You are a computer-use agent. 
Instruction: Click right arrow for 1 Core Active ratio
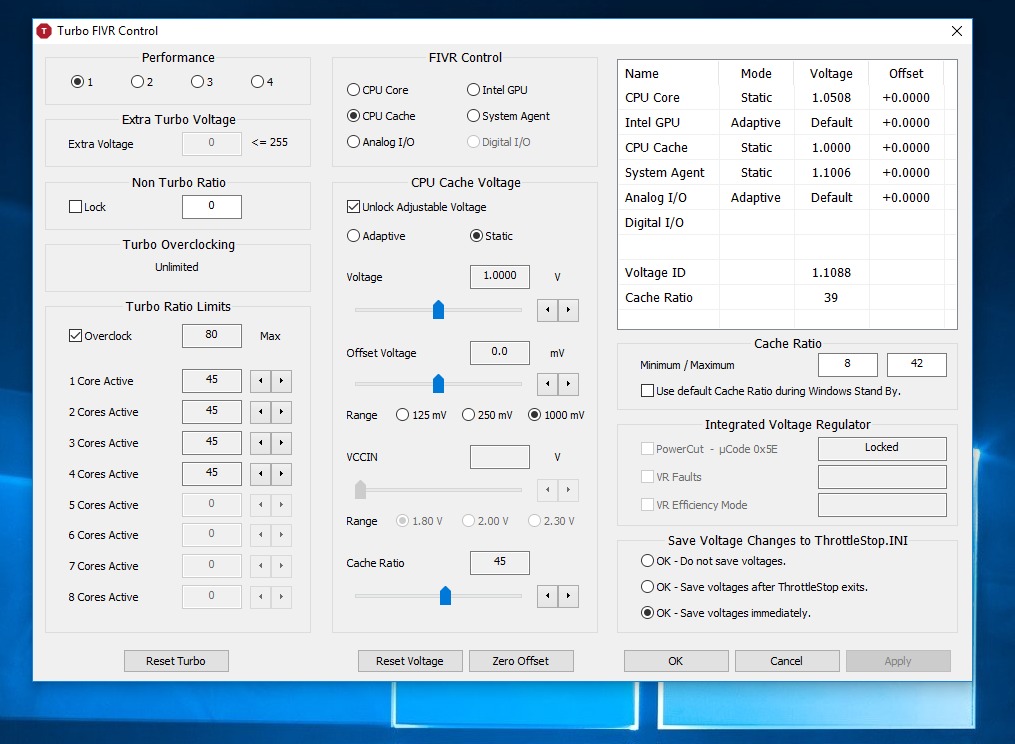tap(282, 381)
